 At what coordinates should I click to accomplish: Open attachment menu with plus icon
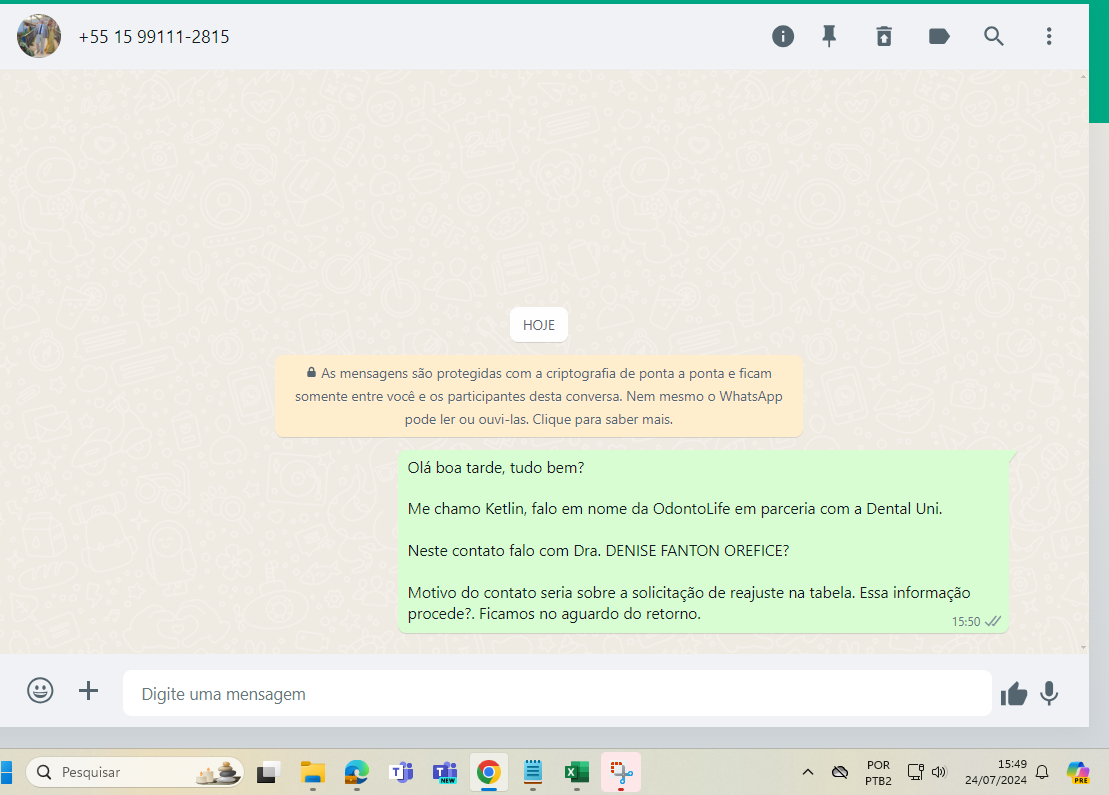point(88,690)
